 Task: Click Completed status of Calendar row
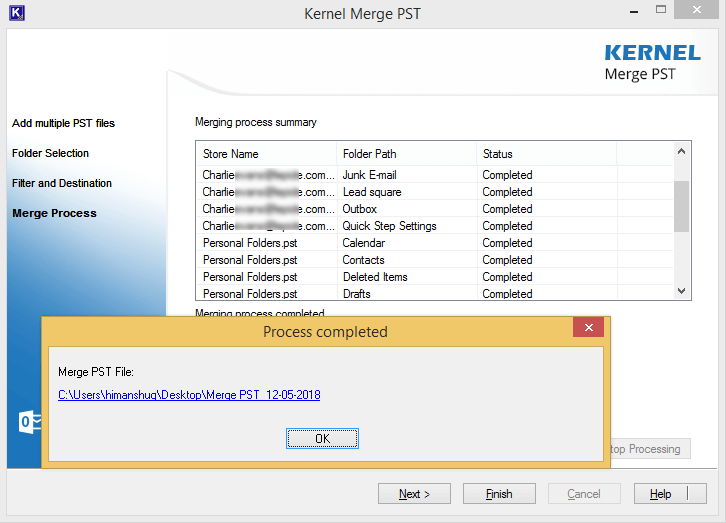coord(507,243)
